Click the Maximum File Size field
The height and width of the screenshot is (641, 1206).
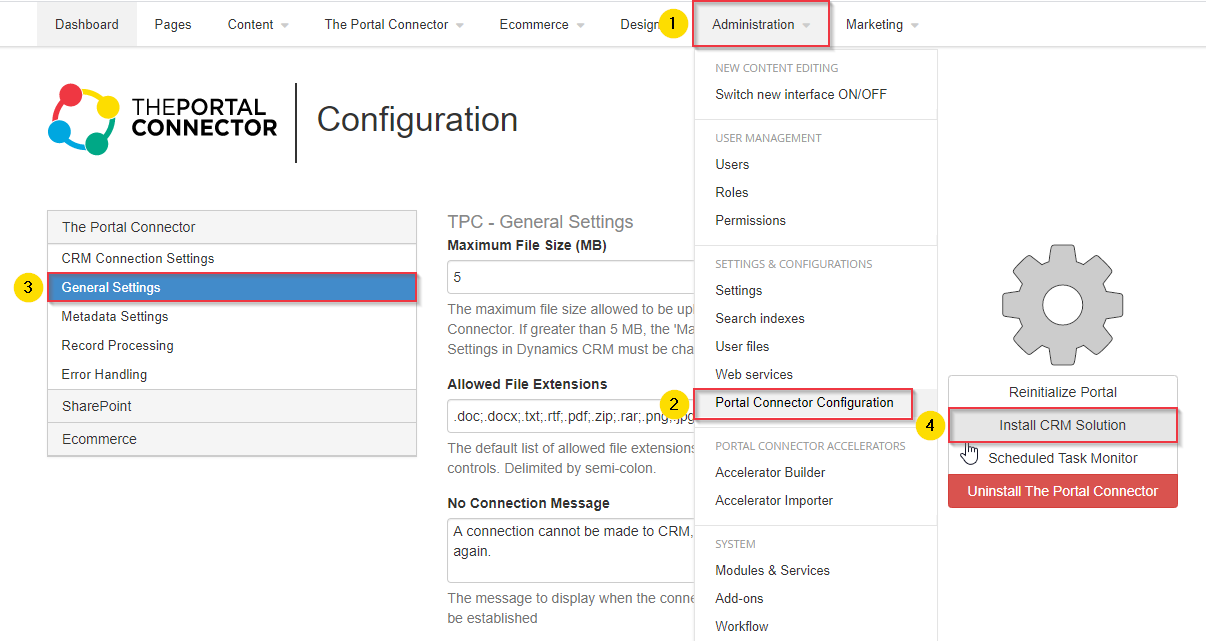coord(571,277)
